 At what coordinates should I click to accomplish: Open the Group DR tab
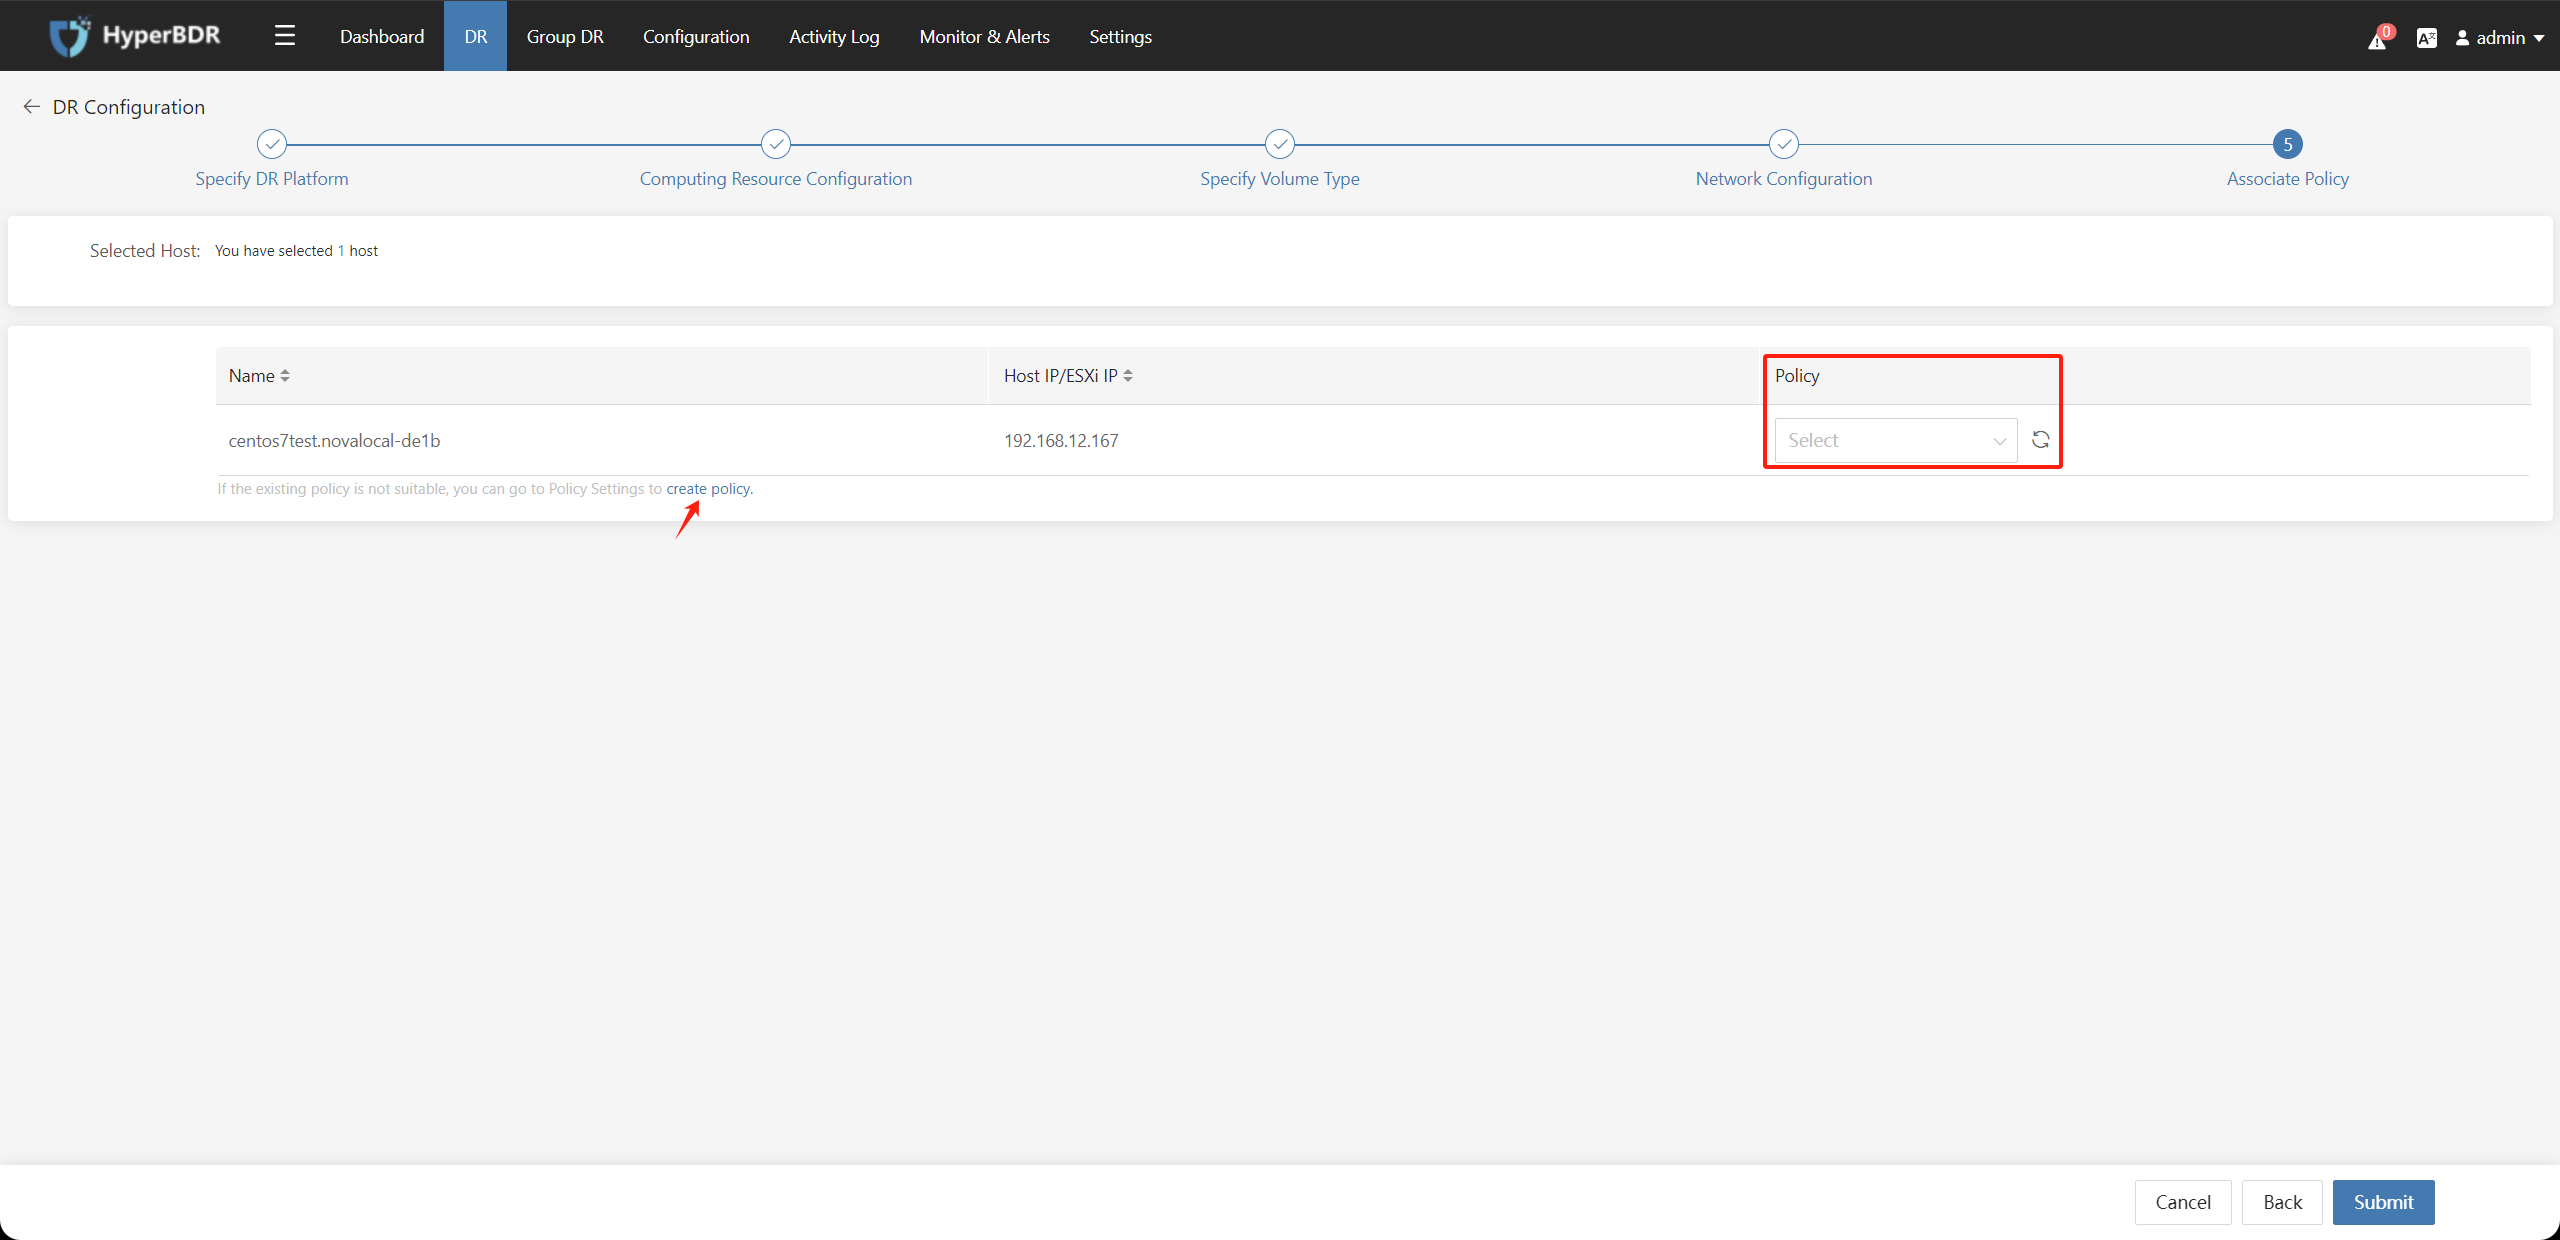(567, 36)
